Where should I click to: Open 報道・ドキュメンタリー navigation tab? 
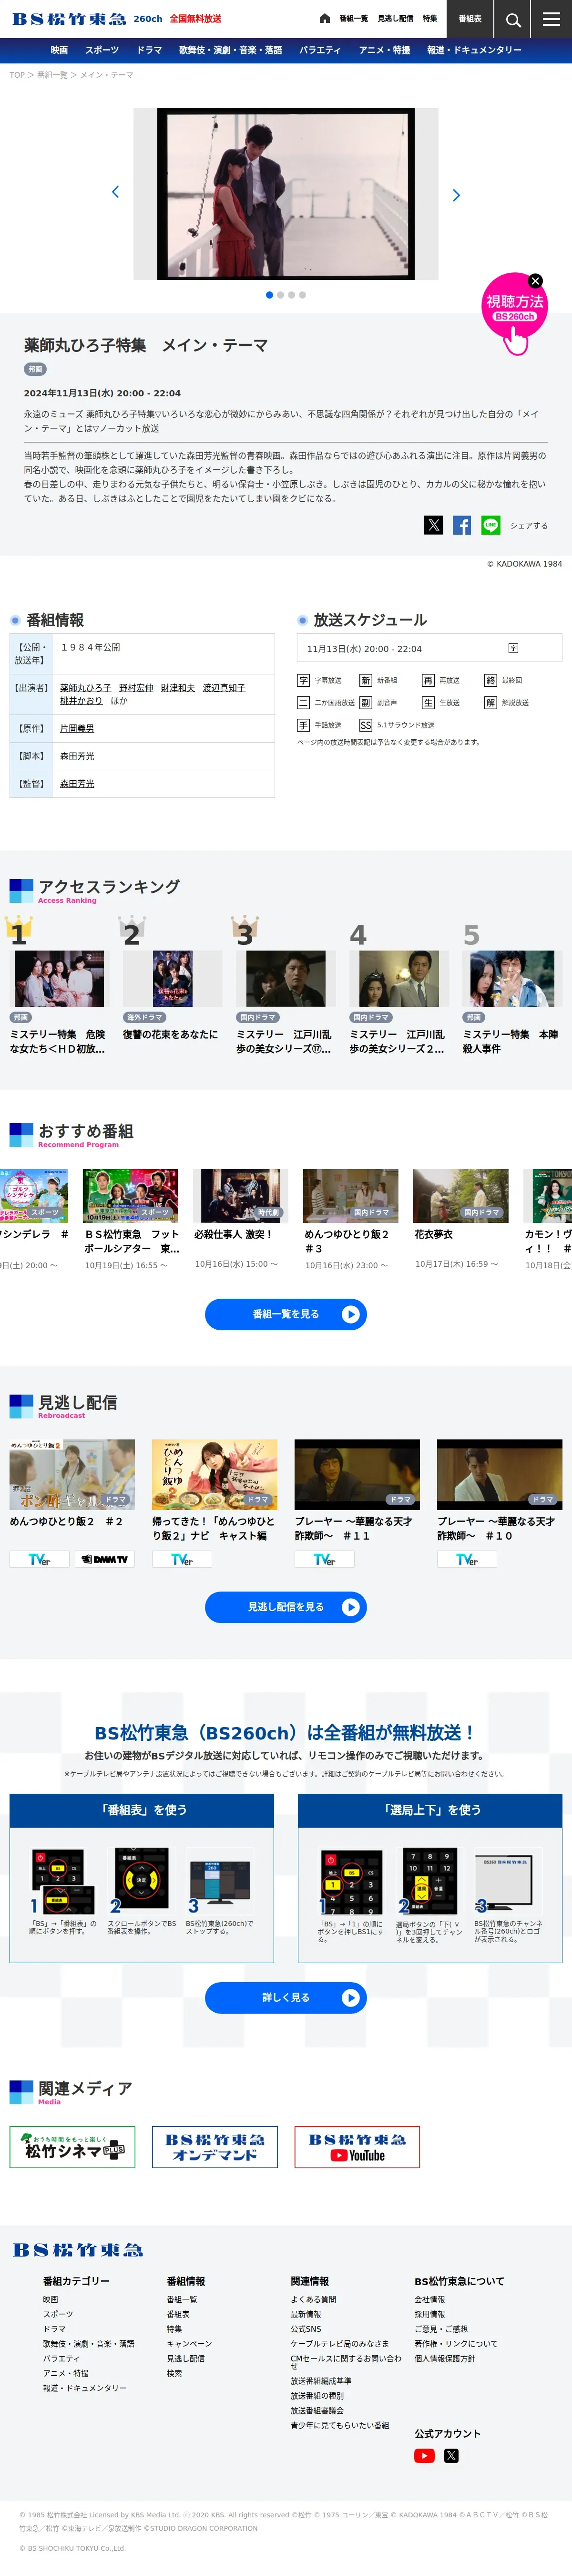point(474,50)
